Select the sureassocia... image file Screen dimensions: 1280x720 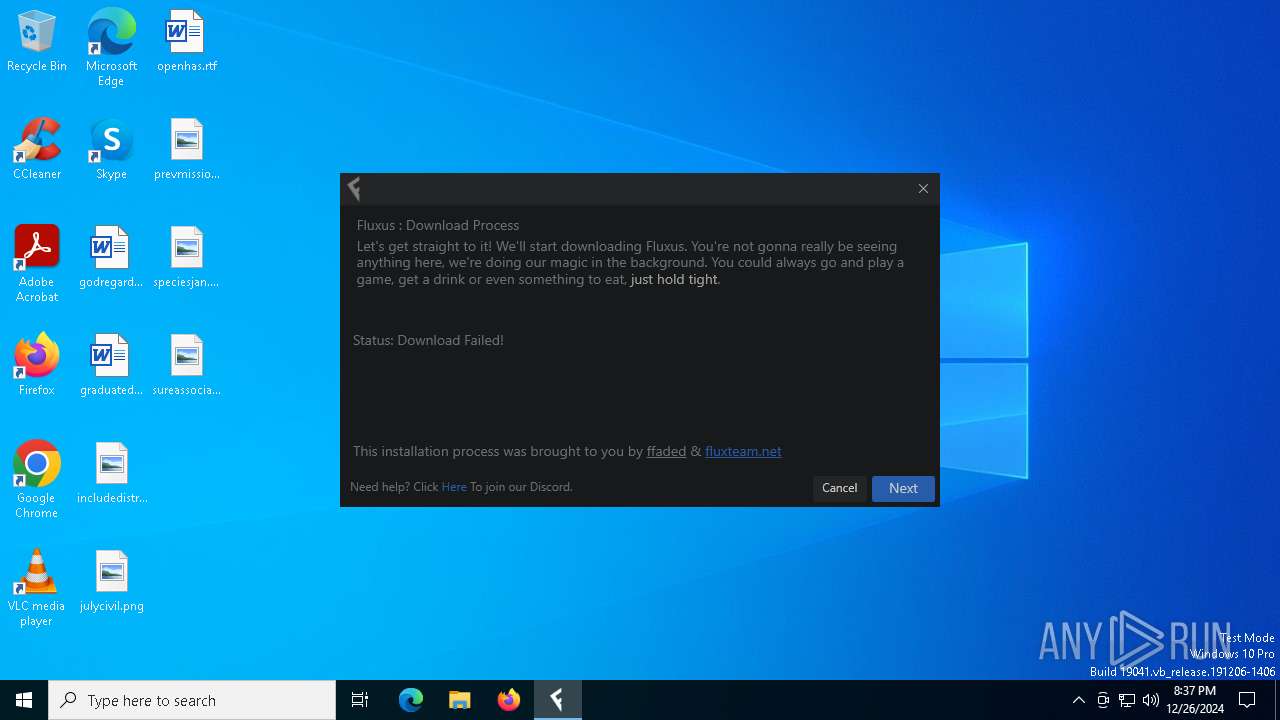point(186,365)
